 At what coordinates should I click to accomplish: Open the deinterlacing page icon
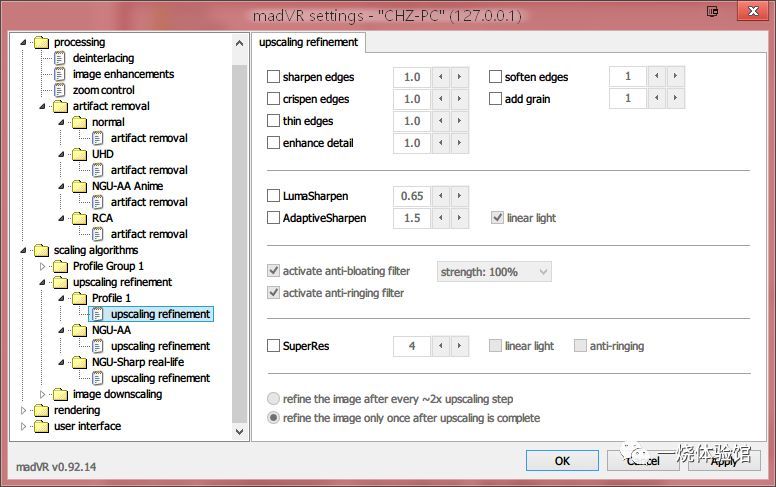59,58
